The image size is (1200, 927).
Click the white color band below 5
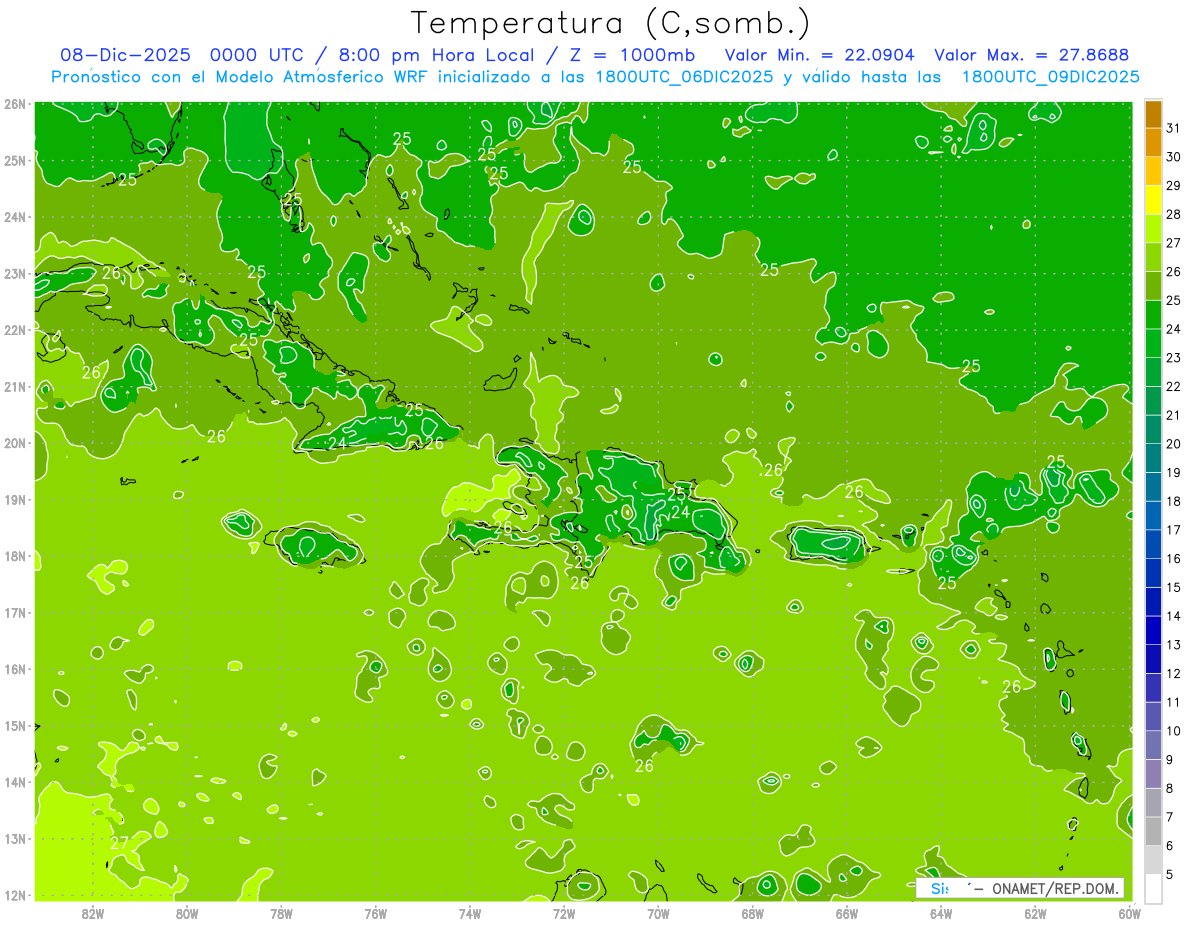click(1153, 888)
